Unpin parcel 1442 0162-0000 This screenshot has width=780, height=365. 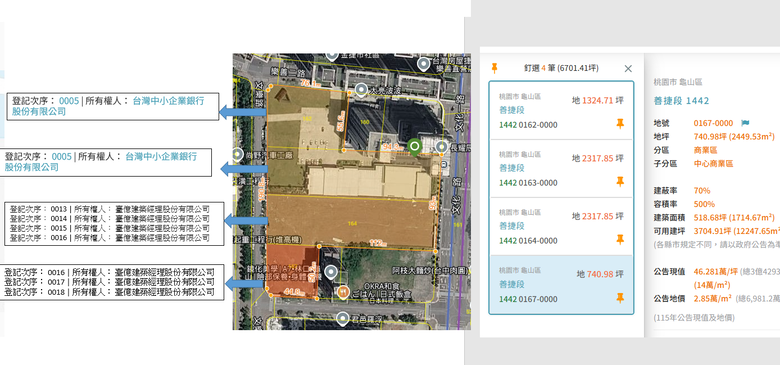click(620, 124)
